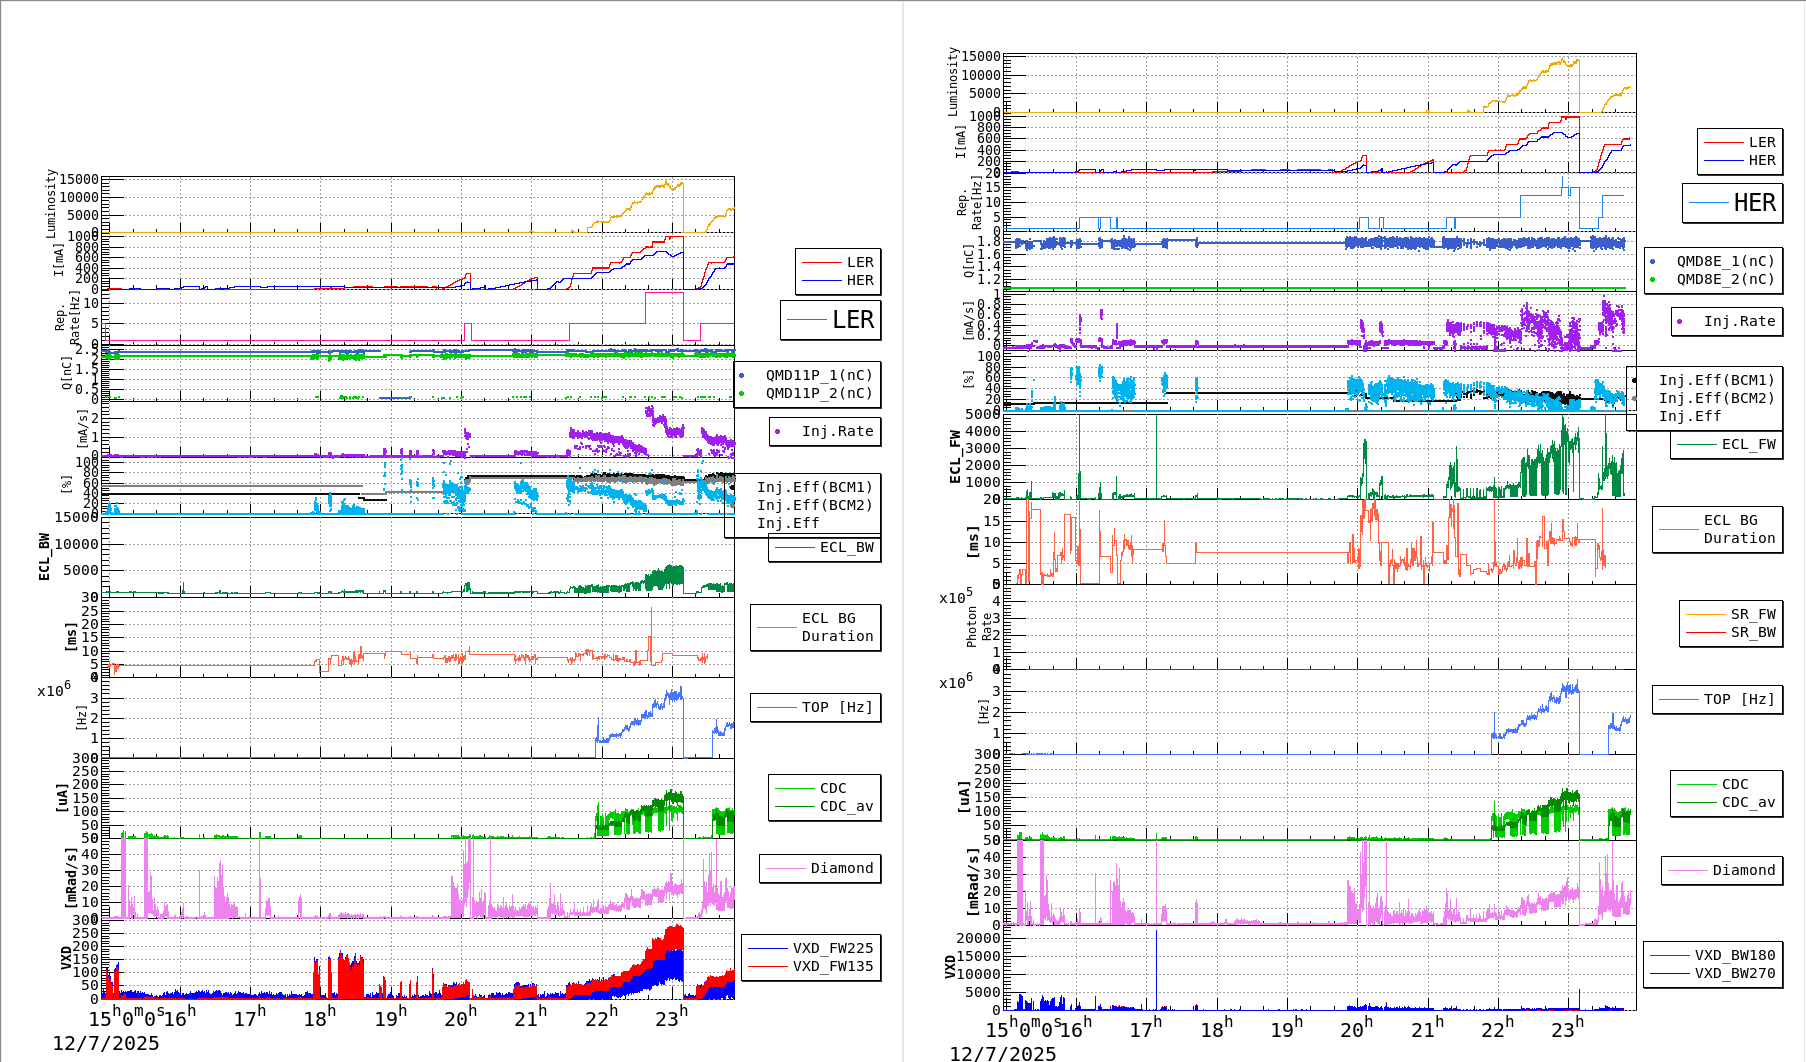This screenshot has height=1062, width=1806.
Task: Select the Inj.Eff(BCM1) legend in left panel
Action: 814,488
